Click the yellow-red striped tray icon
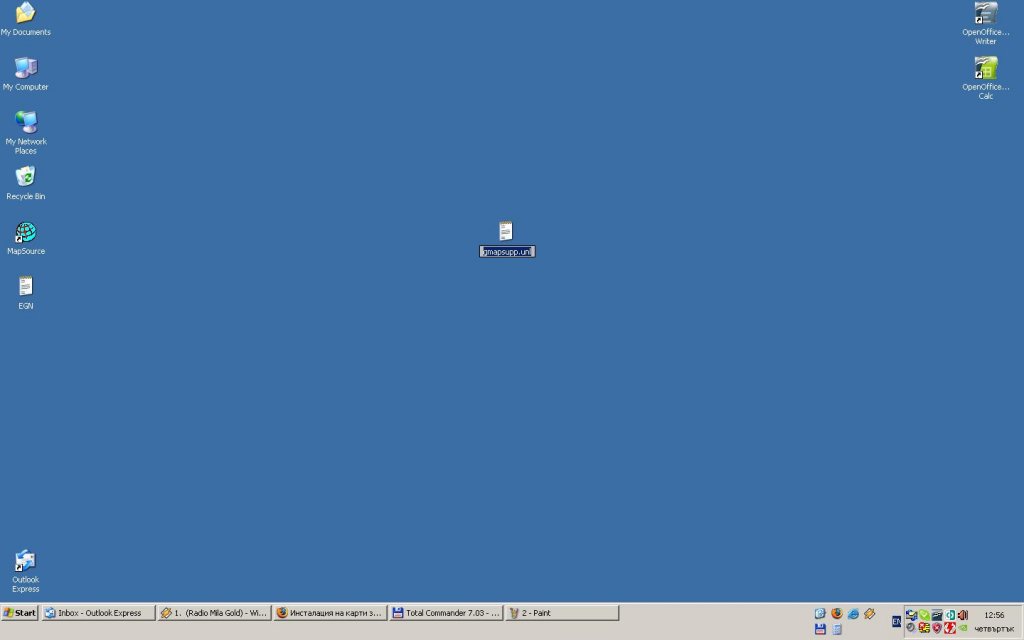This screenshot has height=640, width=1024. click(x=924, y=628)
